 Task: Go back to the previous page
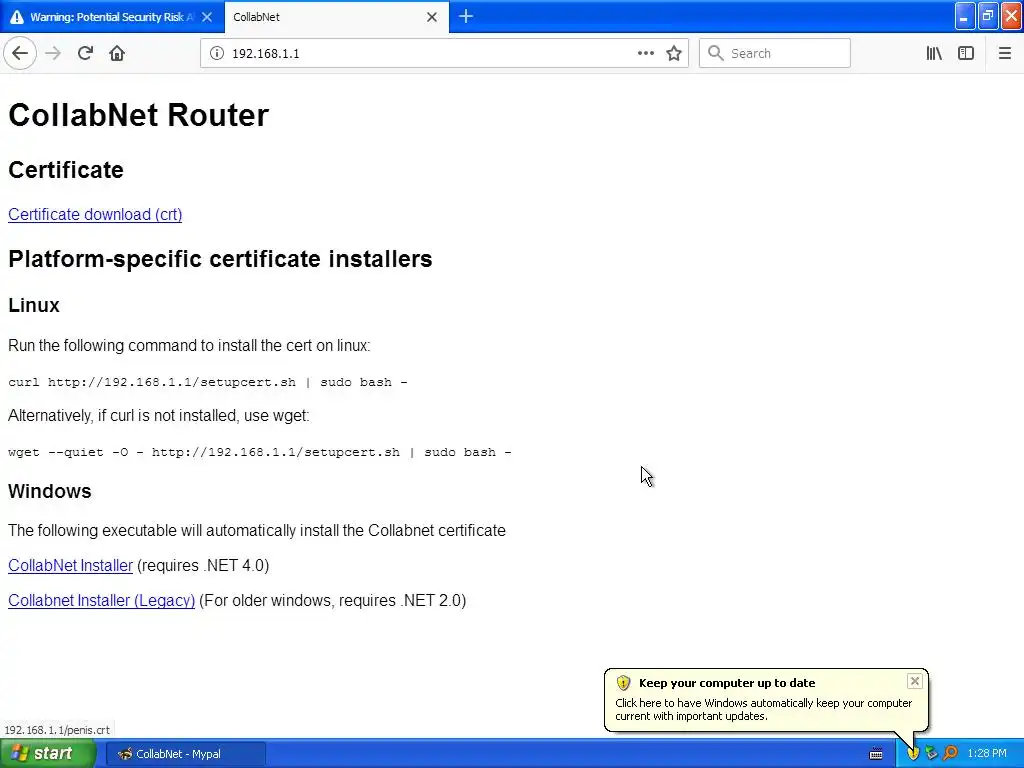[20, 53]
